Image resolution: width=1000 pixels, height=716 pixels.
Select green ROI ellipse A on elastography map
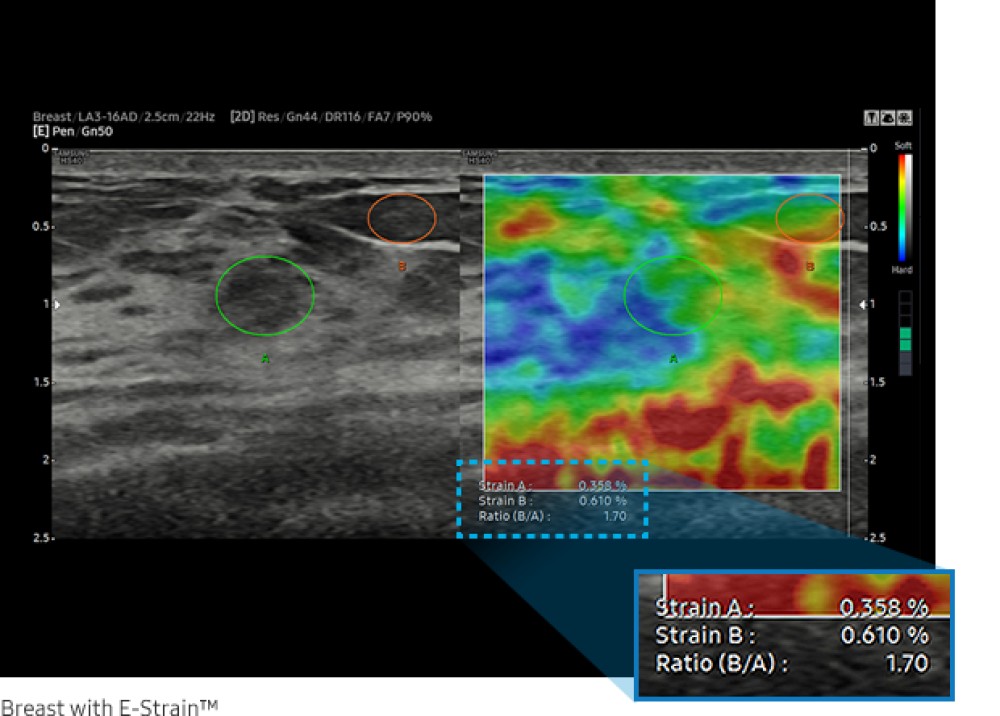click(673, 295)
